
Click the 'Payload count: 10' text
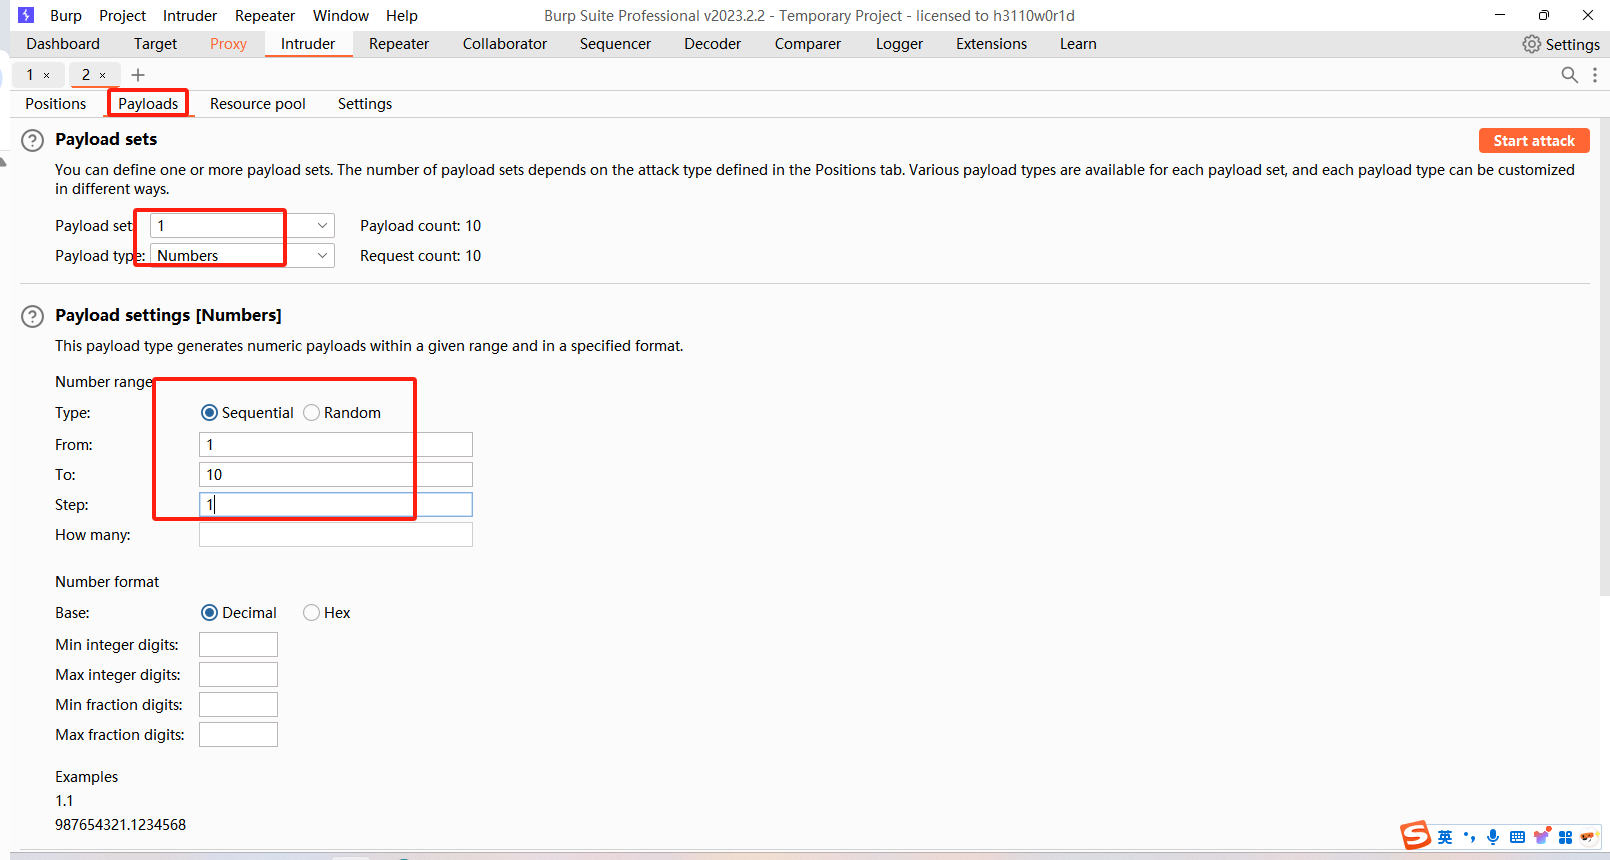point(421,226)
